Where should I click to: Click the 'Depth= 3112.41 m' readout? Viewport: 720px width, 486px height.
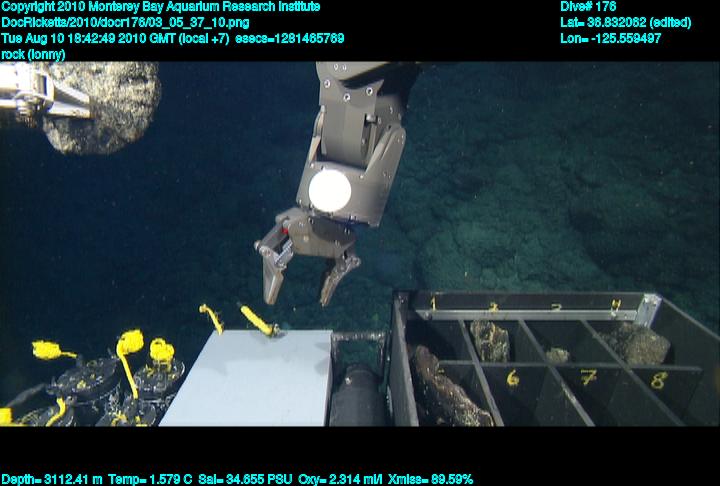[52, 479]
